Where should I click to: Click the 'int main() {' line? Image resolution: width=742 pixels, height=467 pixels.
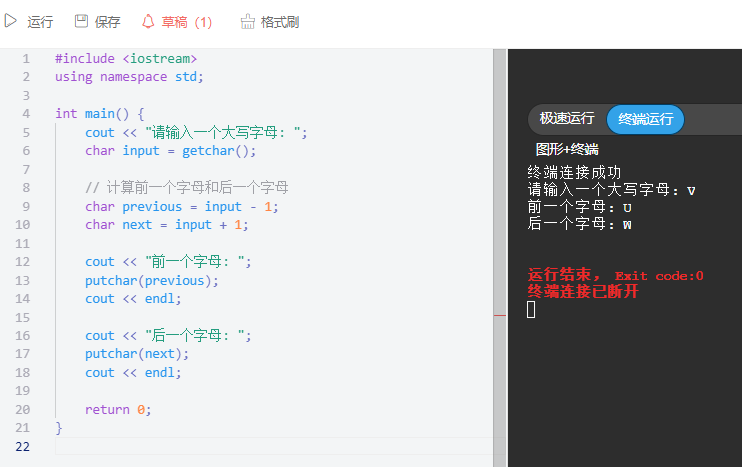tap(100, 114)
